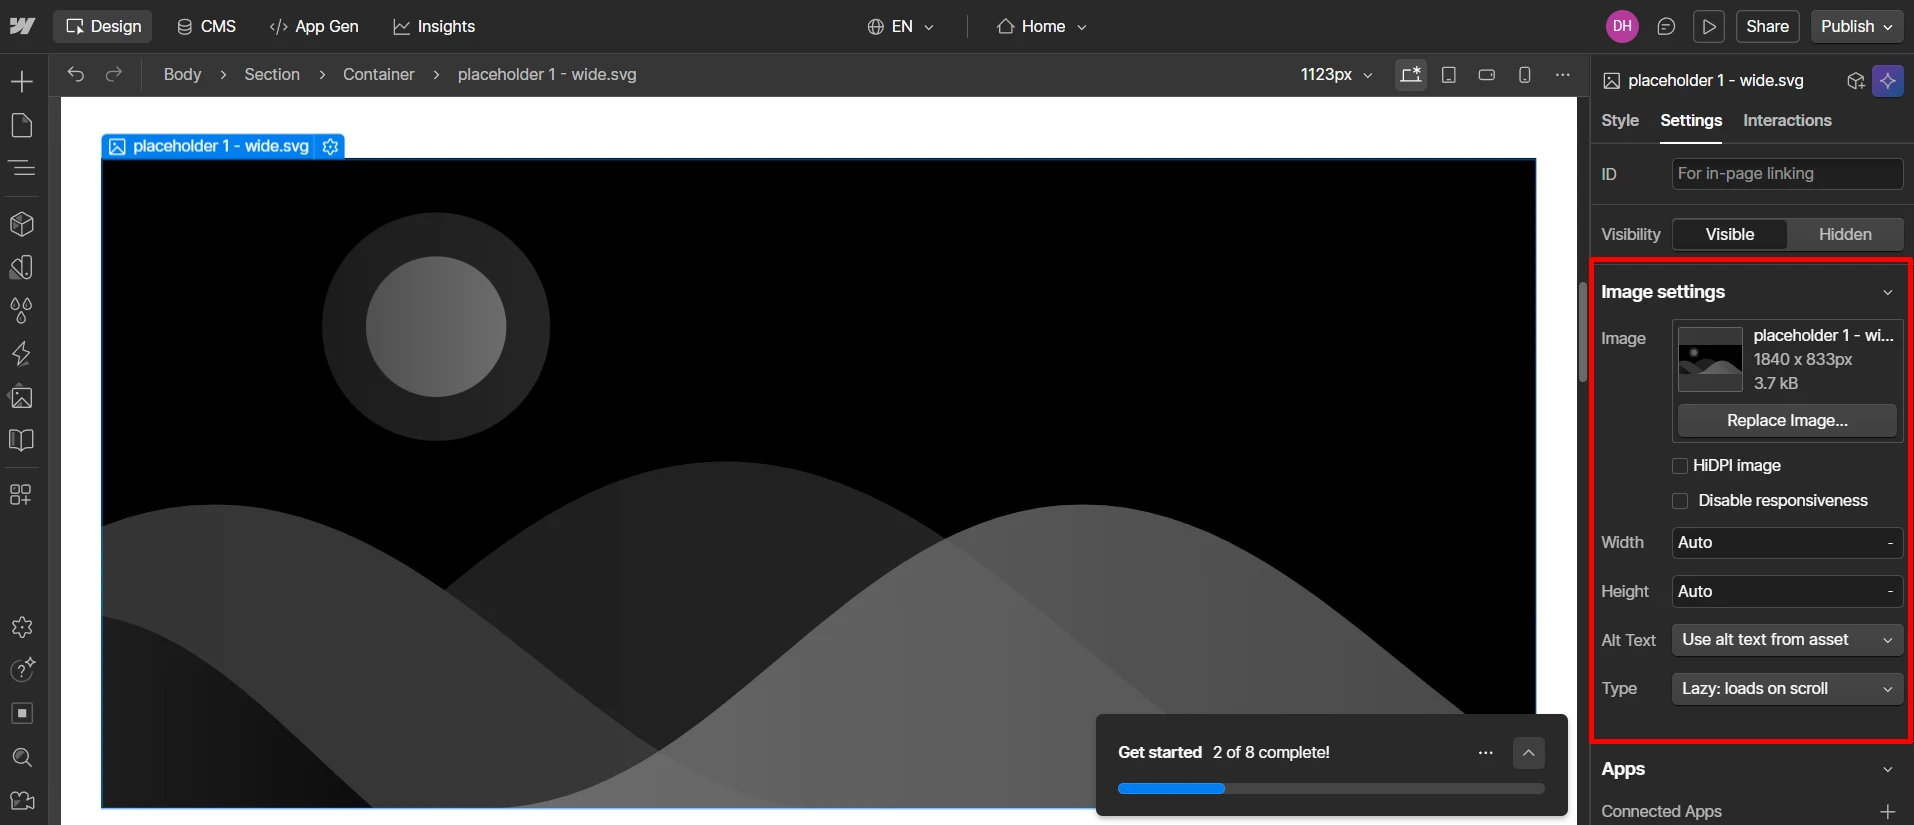
Task: Open the site settings gear in sidebar
Action: point(22,627)
